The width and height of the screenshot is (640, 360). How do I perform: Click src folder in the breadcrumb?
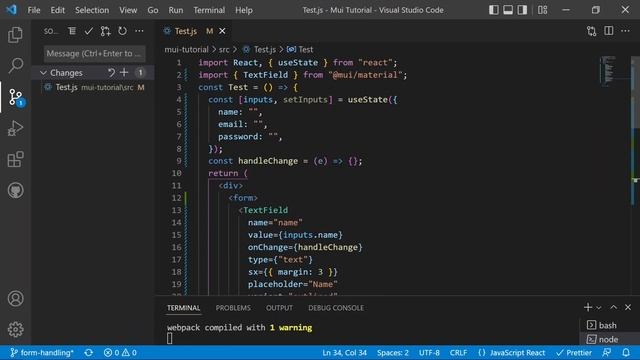point(224,49)
